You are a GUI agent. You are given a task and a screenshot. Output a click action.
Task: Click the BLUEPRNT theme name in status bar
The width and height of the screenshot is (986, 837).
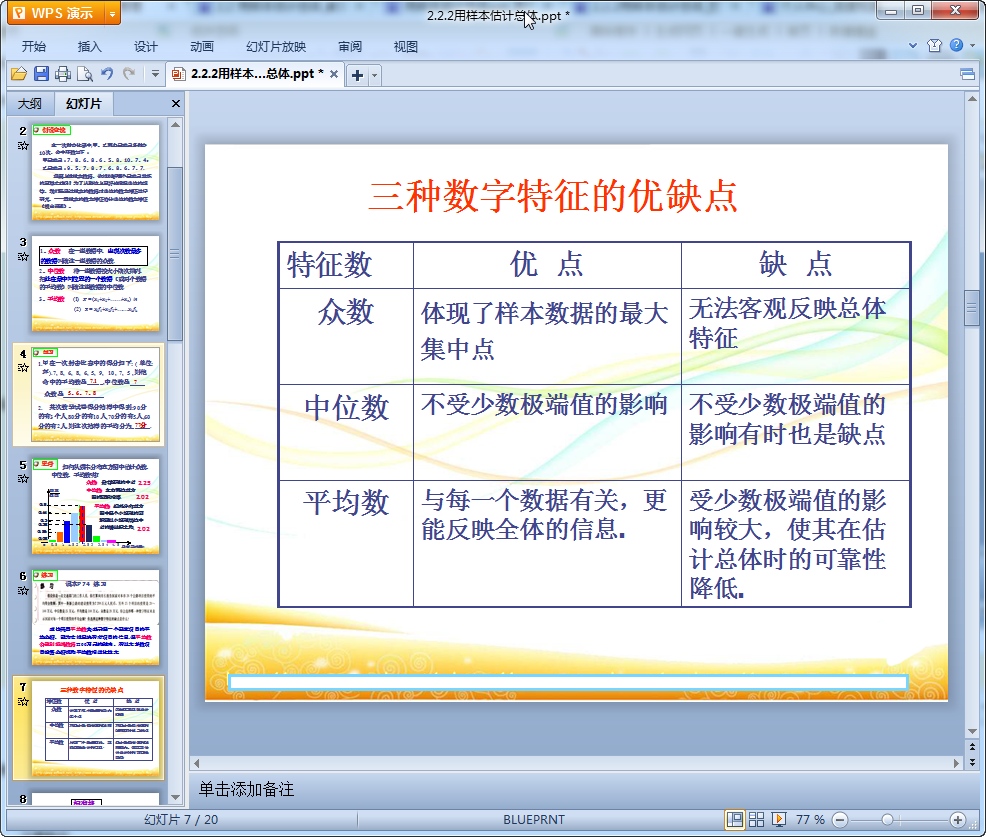pos(534,819)
